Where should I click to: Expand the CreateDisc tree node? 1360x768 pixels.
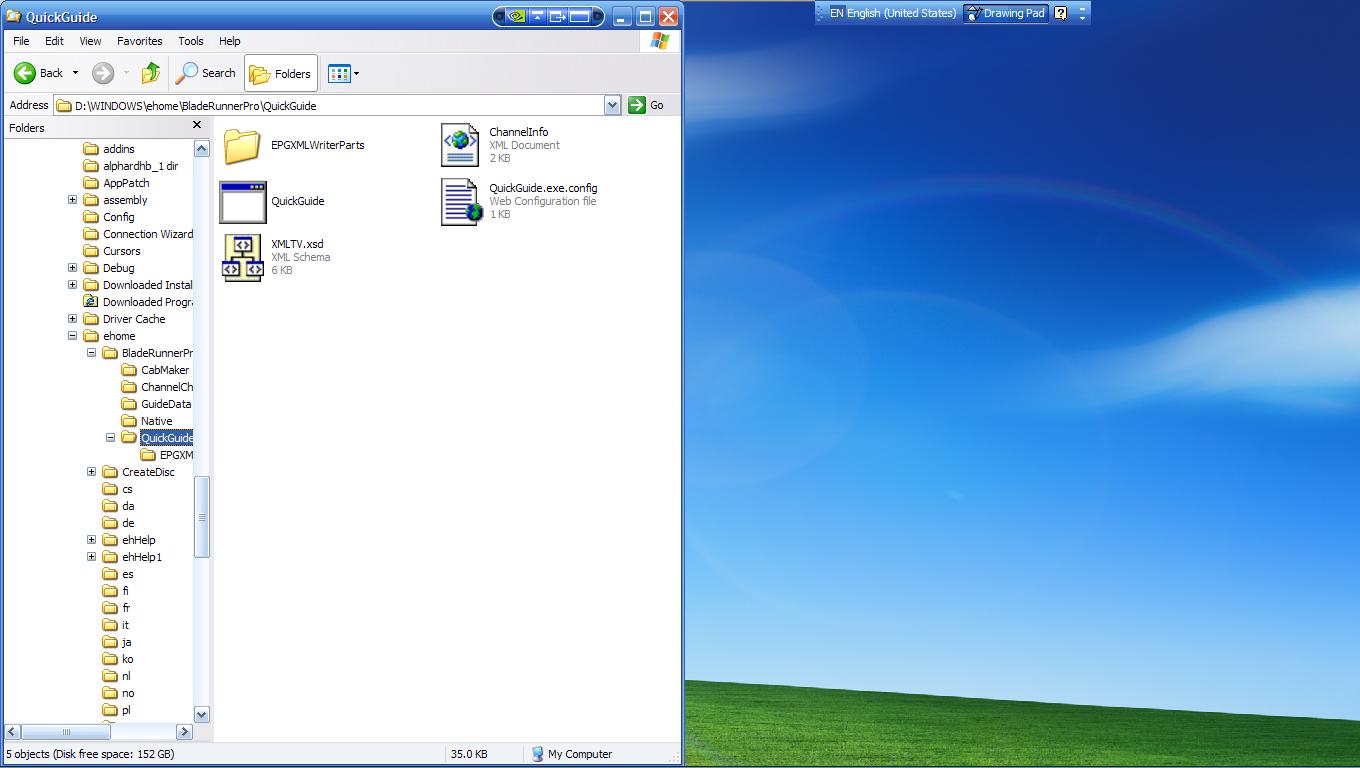point(91,472)
